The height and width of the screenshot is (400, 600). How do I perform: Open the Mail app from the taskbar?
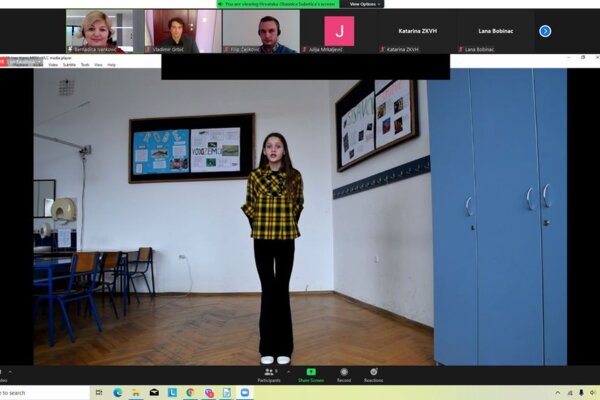click(x=154, y=393)
